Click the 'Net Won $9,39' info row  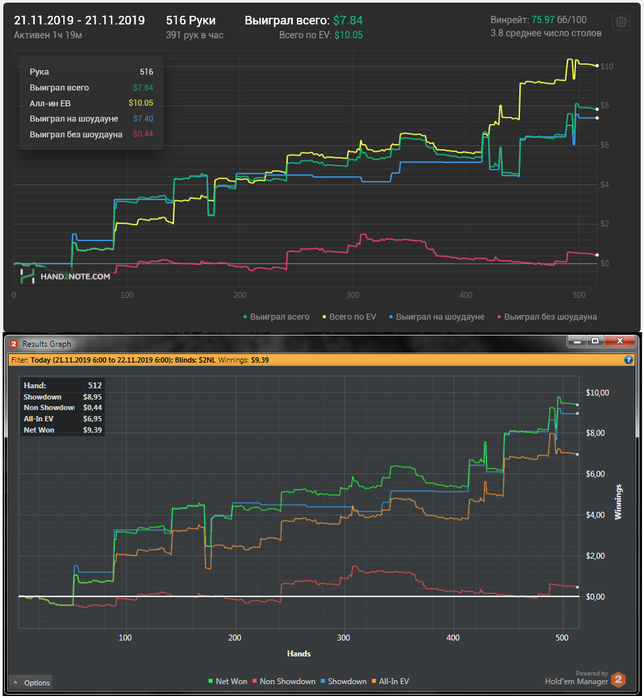point(62,430)
